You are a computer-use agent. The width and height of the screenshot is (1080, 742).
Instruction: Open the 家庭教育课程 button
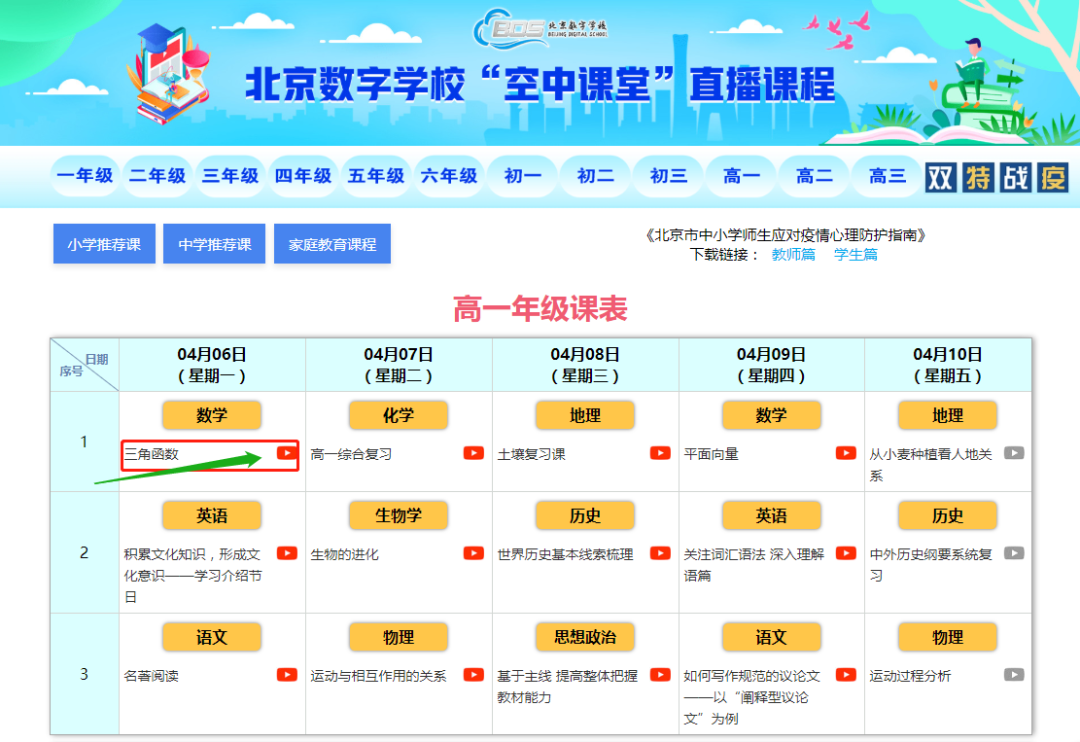(332, 244)
